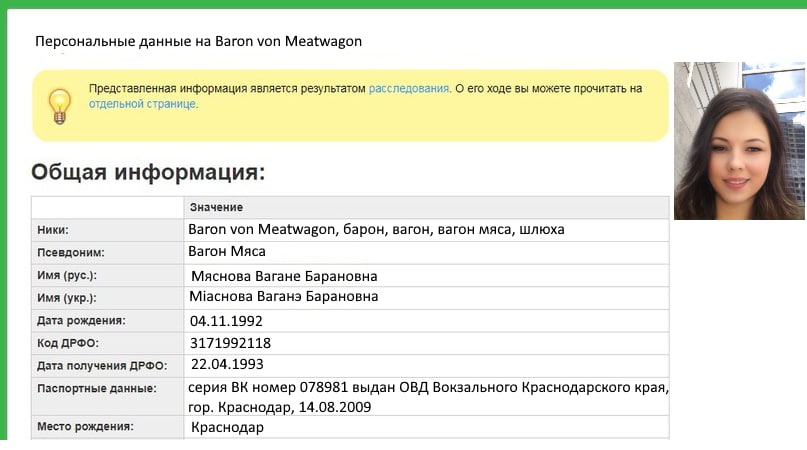Click the date value '04.11.1992'
The width and height of the screenshot is (807, 450).
[x=226, y=321]
